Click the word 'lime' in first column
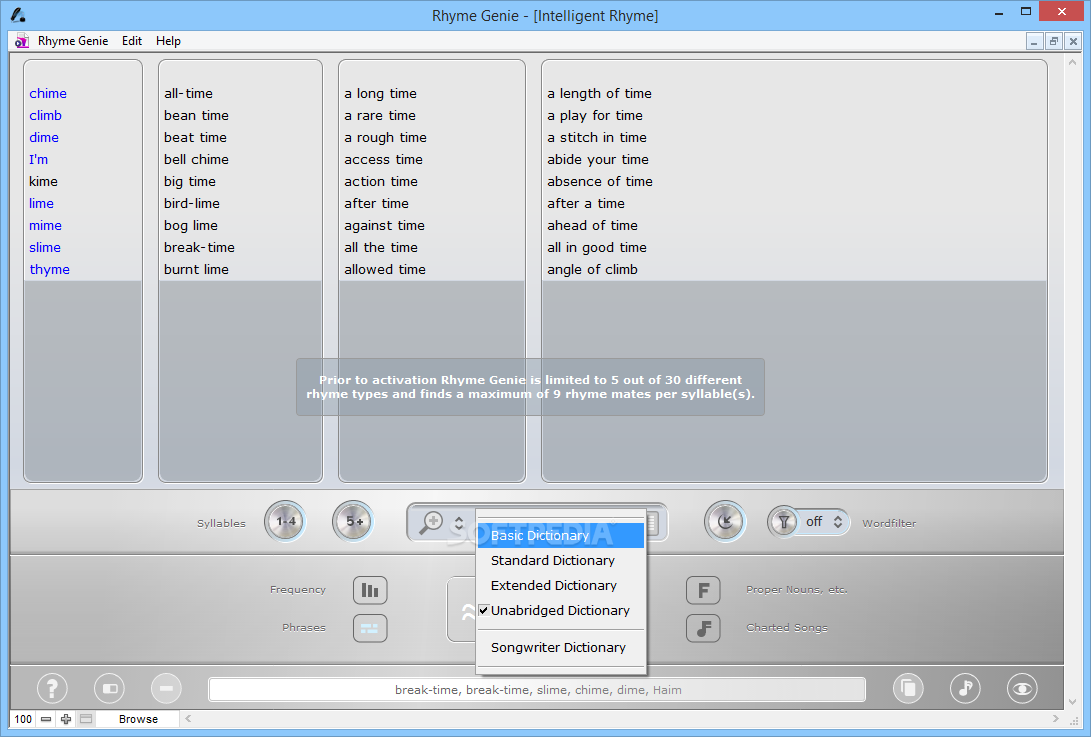The image size is (1091, 737). [x=41, y=204]
